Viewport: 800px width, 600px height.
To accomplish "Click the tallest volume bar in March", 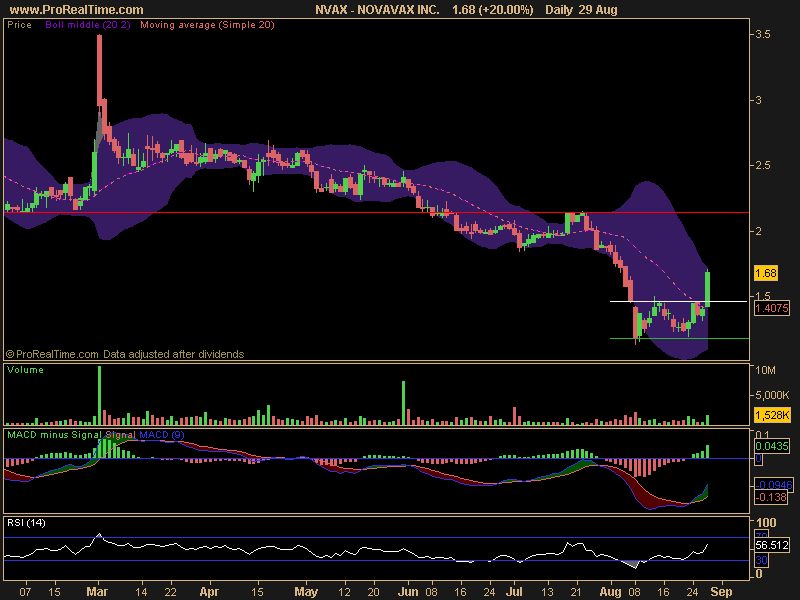I will [x=99, y=395].
